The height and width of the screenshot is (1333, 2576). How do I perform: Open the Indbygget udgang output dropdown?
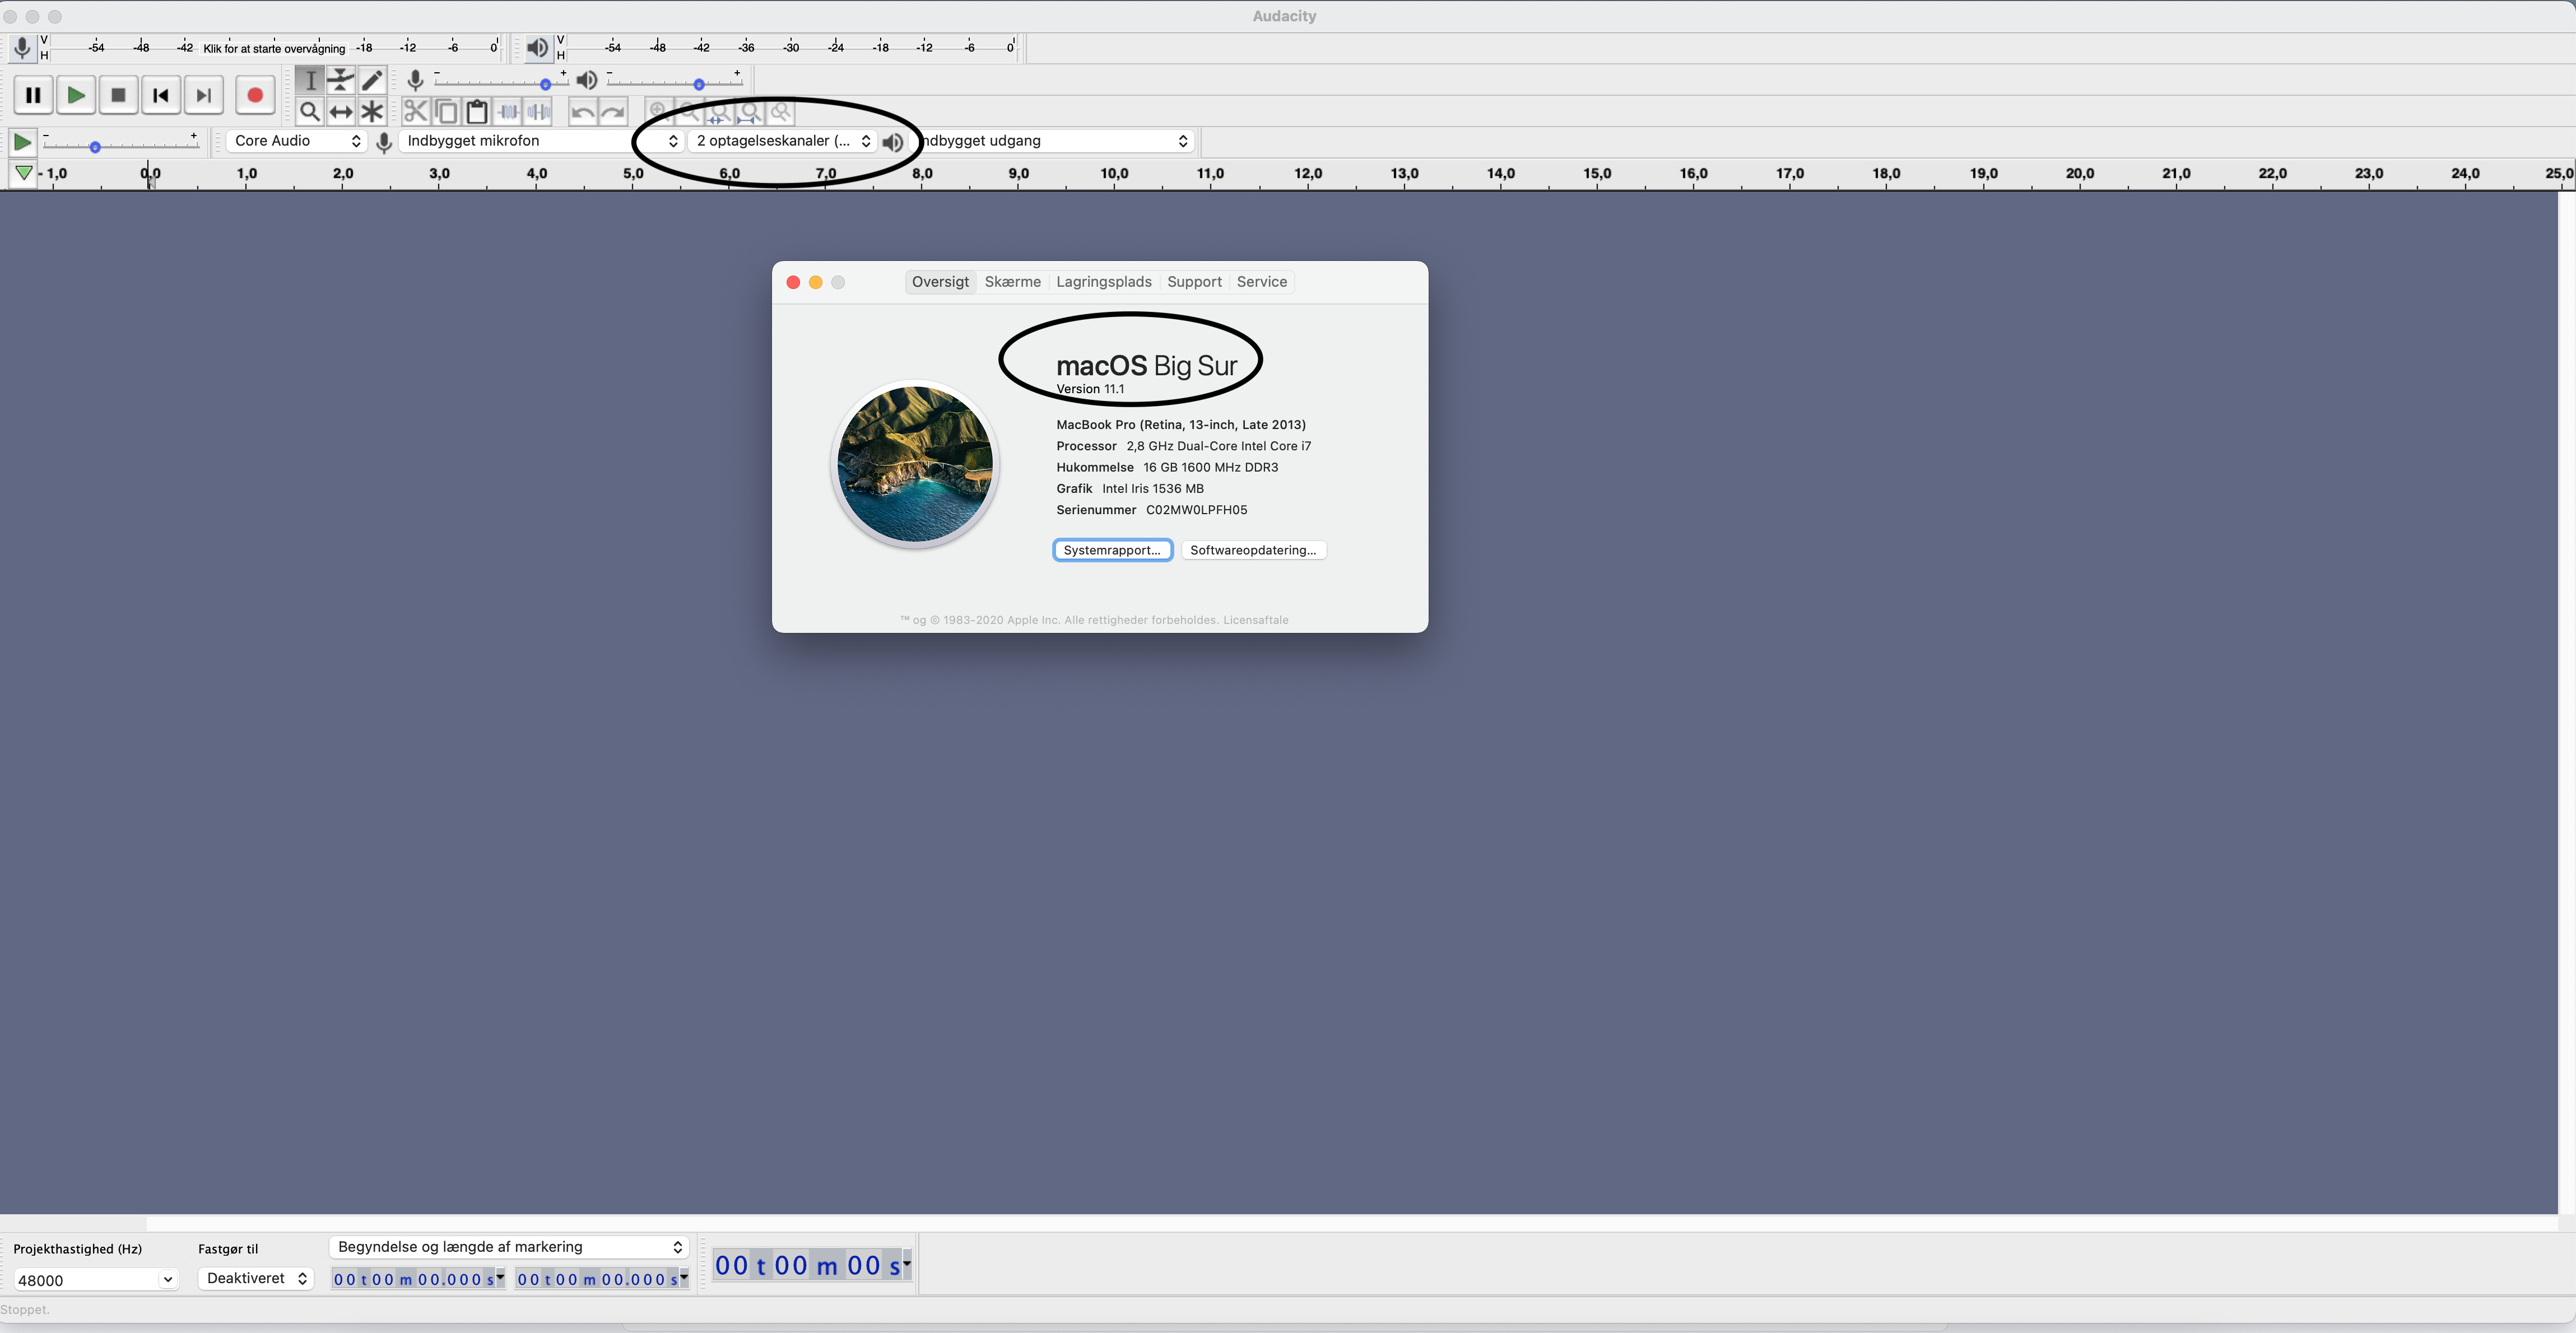point(1053,141)
